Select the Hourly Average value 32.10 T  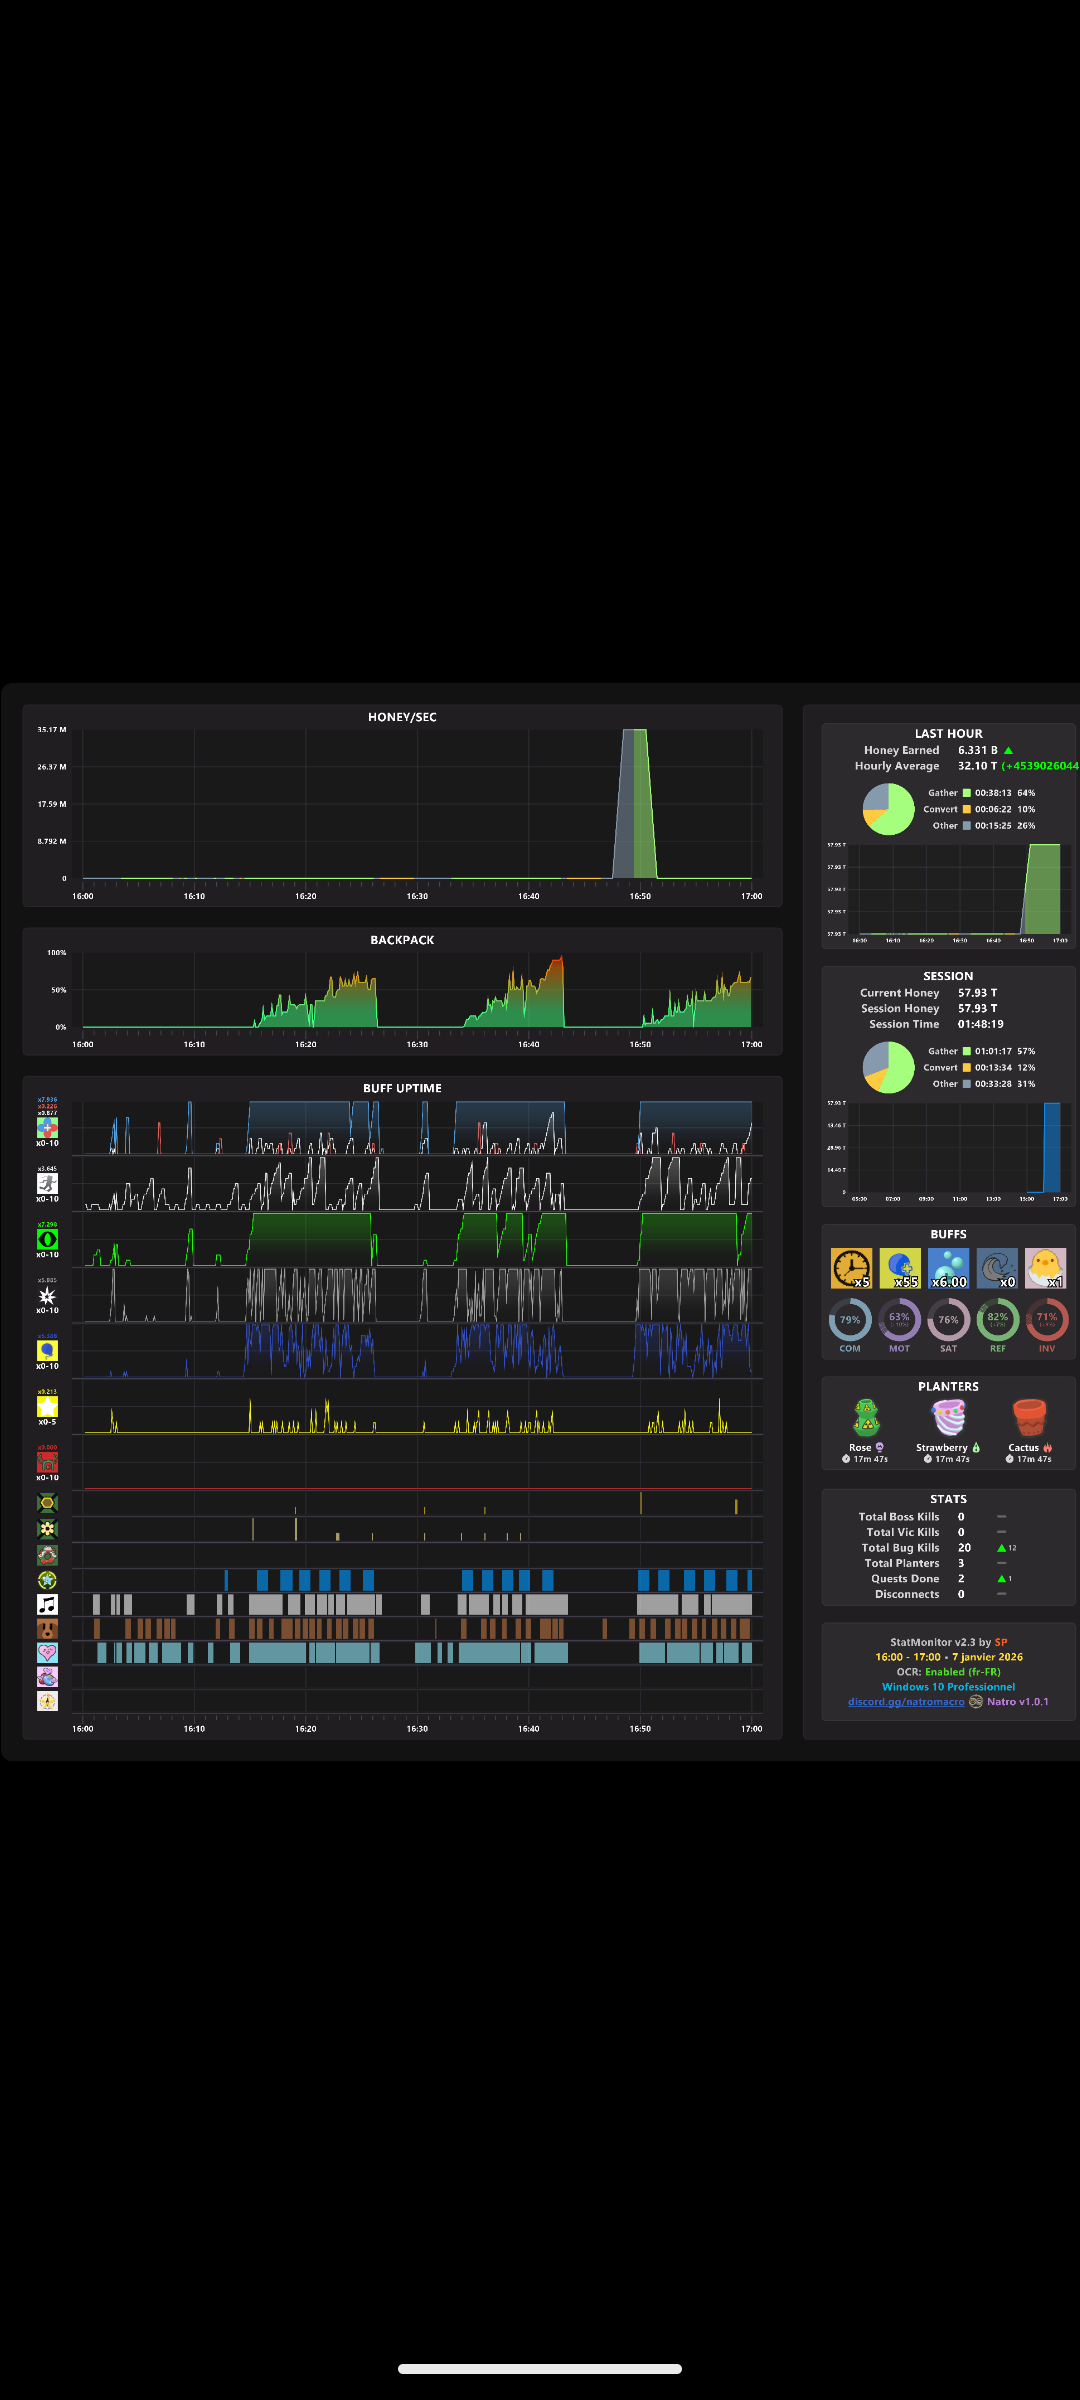pos(978,766)
